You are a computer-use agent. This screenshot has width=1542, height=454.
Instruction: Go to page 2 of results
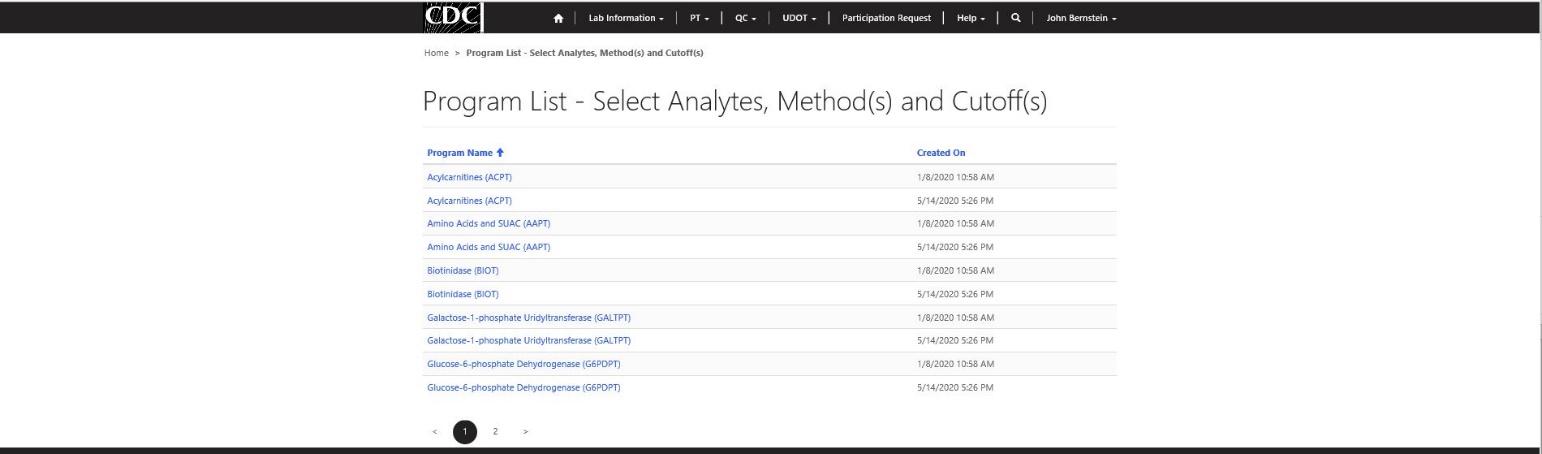click(x=495, y=431)
